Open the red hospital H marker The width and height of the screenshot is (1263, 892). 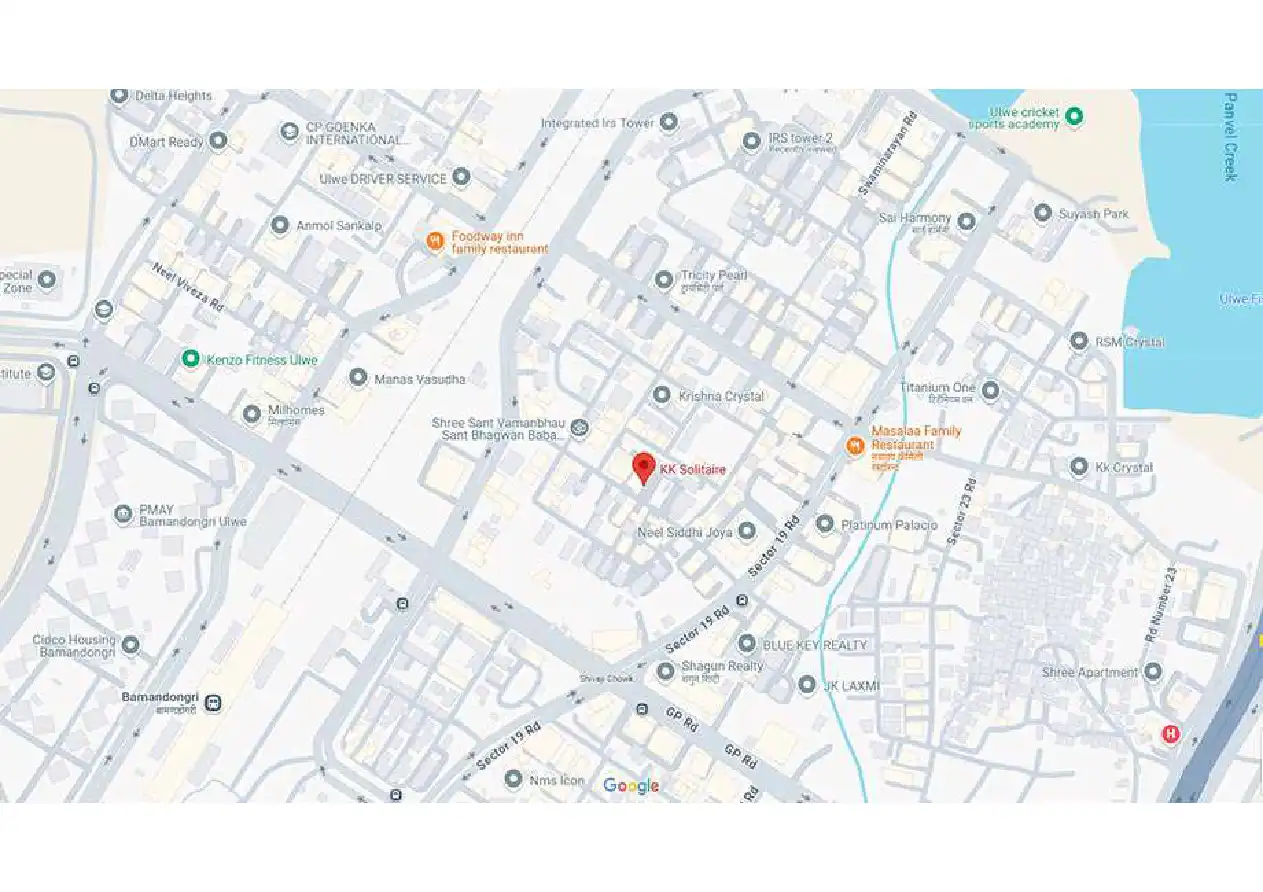click(x=1170, y=734)
